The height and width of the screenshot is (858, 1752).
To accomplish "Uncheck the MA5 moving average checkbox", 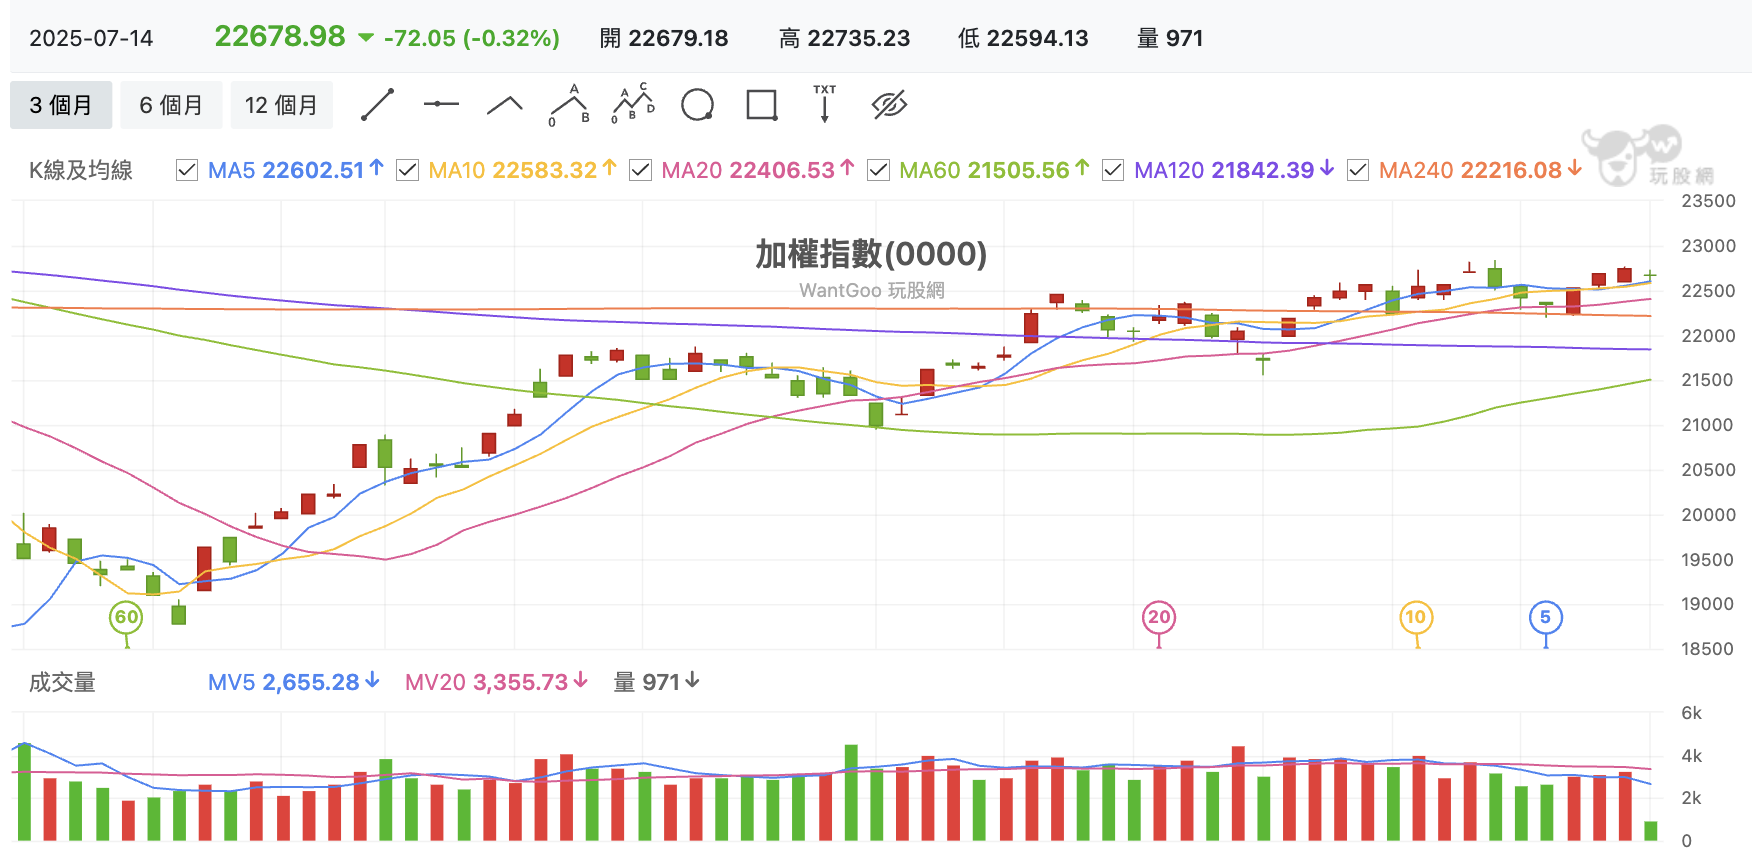I will click(187, 170).
